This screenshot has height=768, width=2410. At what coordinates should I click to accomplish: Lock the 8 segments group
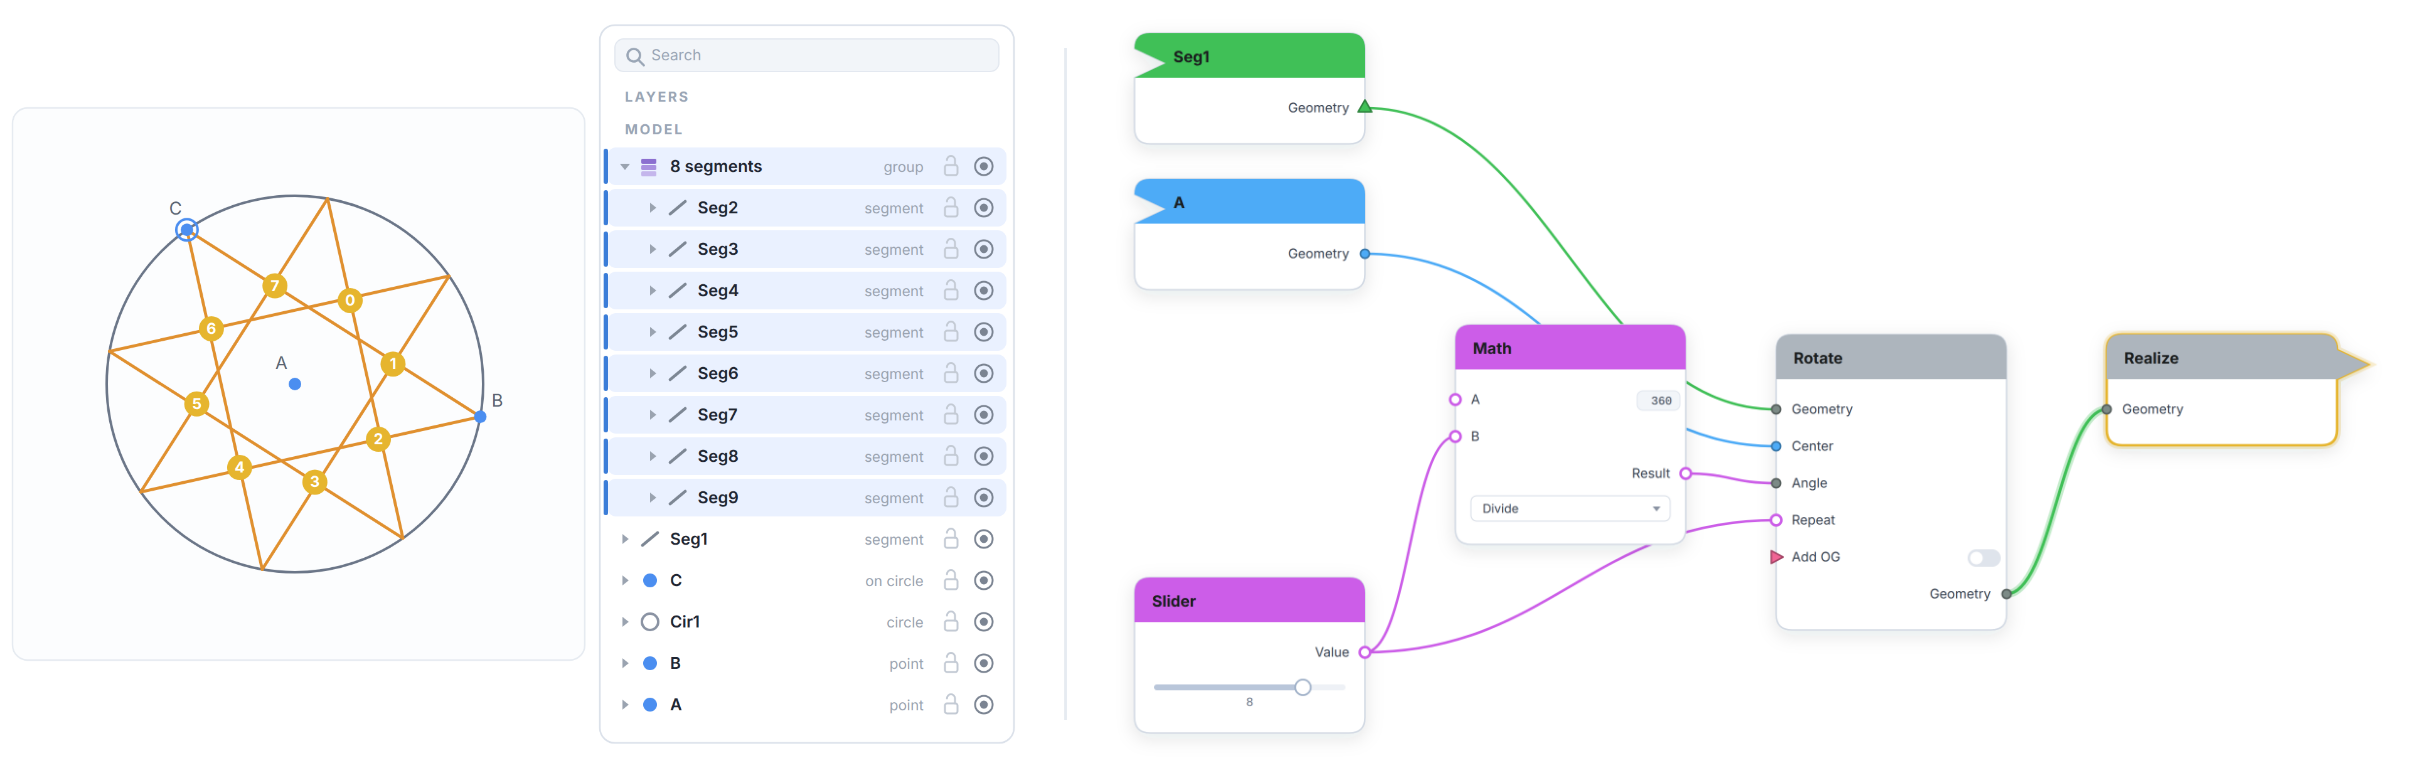[x=951, y=166]
